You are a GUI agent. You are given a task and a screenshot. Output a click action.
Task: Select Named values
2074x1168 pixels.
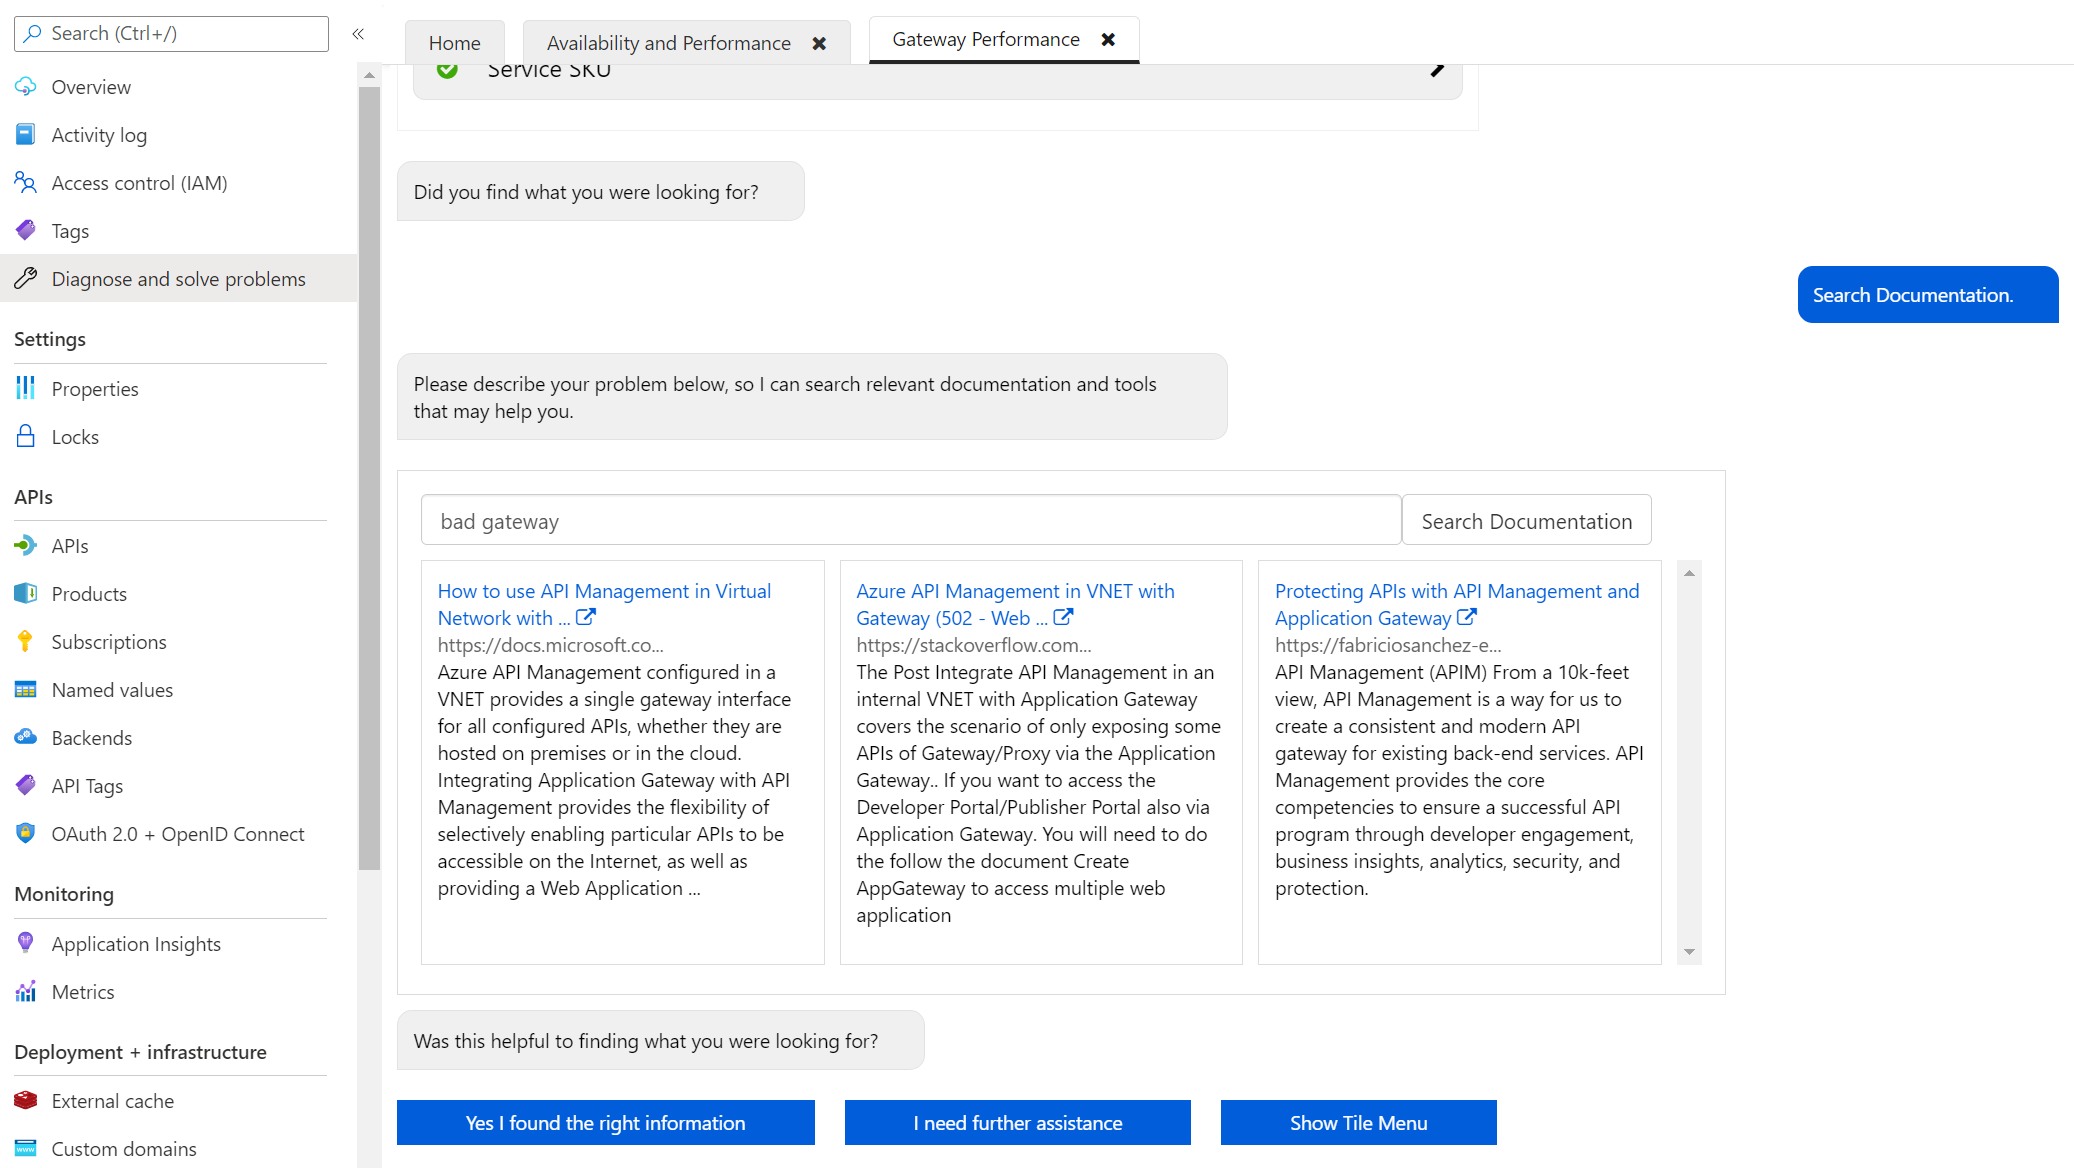coord(111,689)
